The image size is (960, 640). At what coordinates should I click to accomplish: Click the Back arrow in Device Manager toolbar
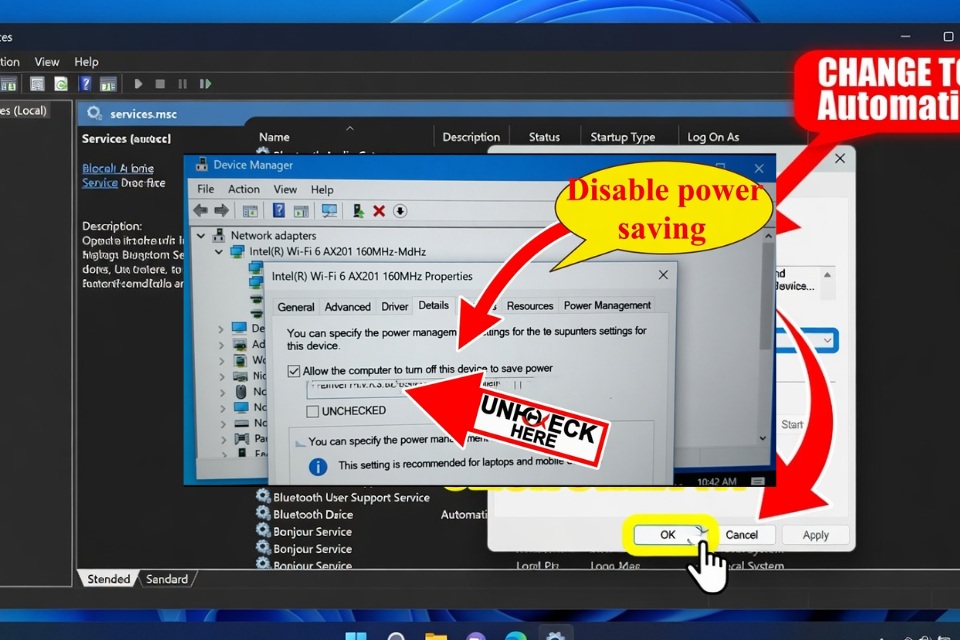[x=201, y=211]
